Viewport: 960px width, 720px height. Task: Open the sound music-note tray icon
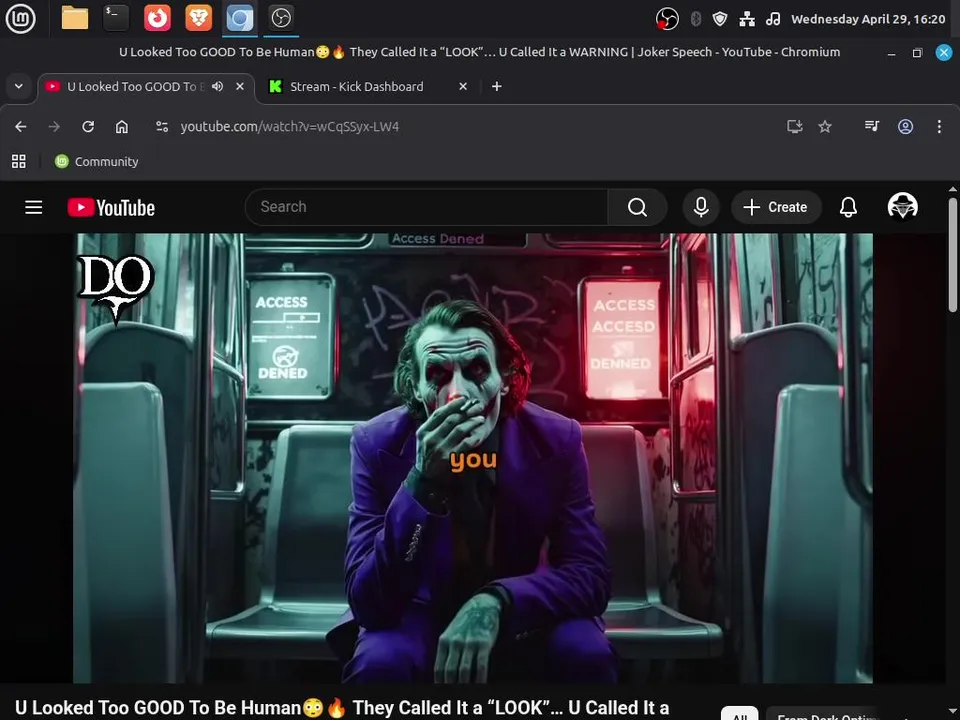[x=773, y=19]
